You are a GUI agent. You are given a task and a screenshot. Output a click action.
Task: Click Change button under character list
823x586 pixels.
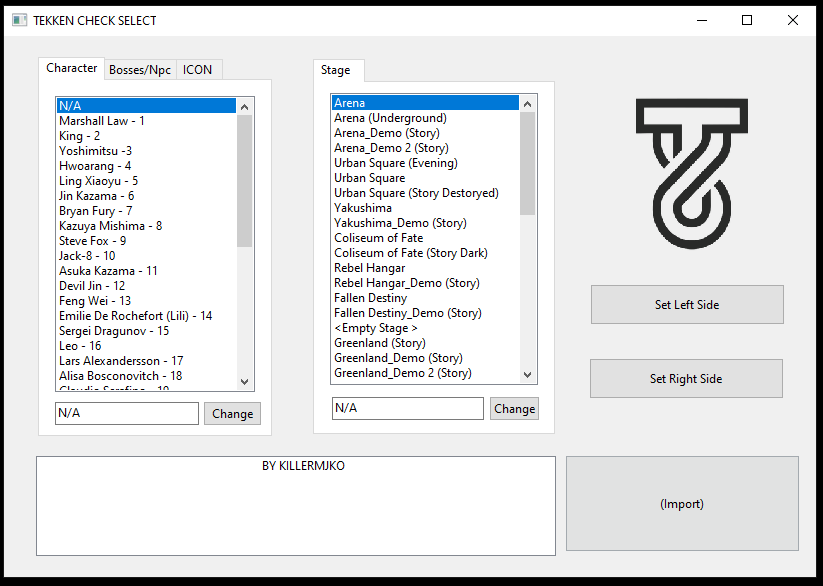[233, 414]
